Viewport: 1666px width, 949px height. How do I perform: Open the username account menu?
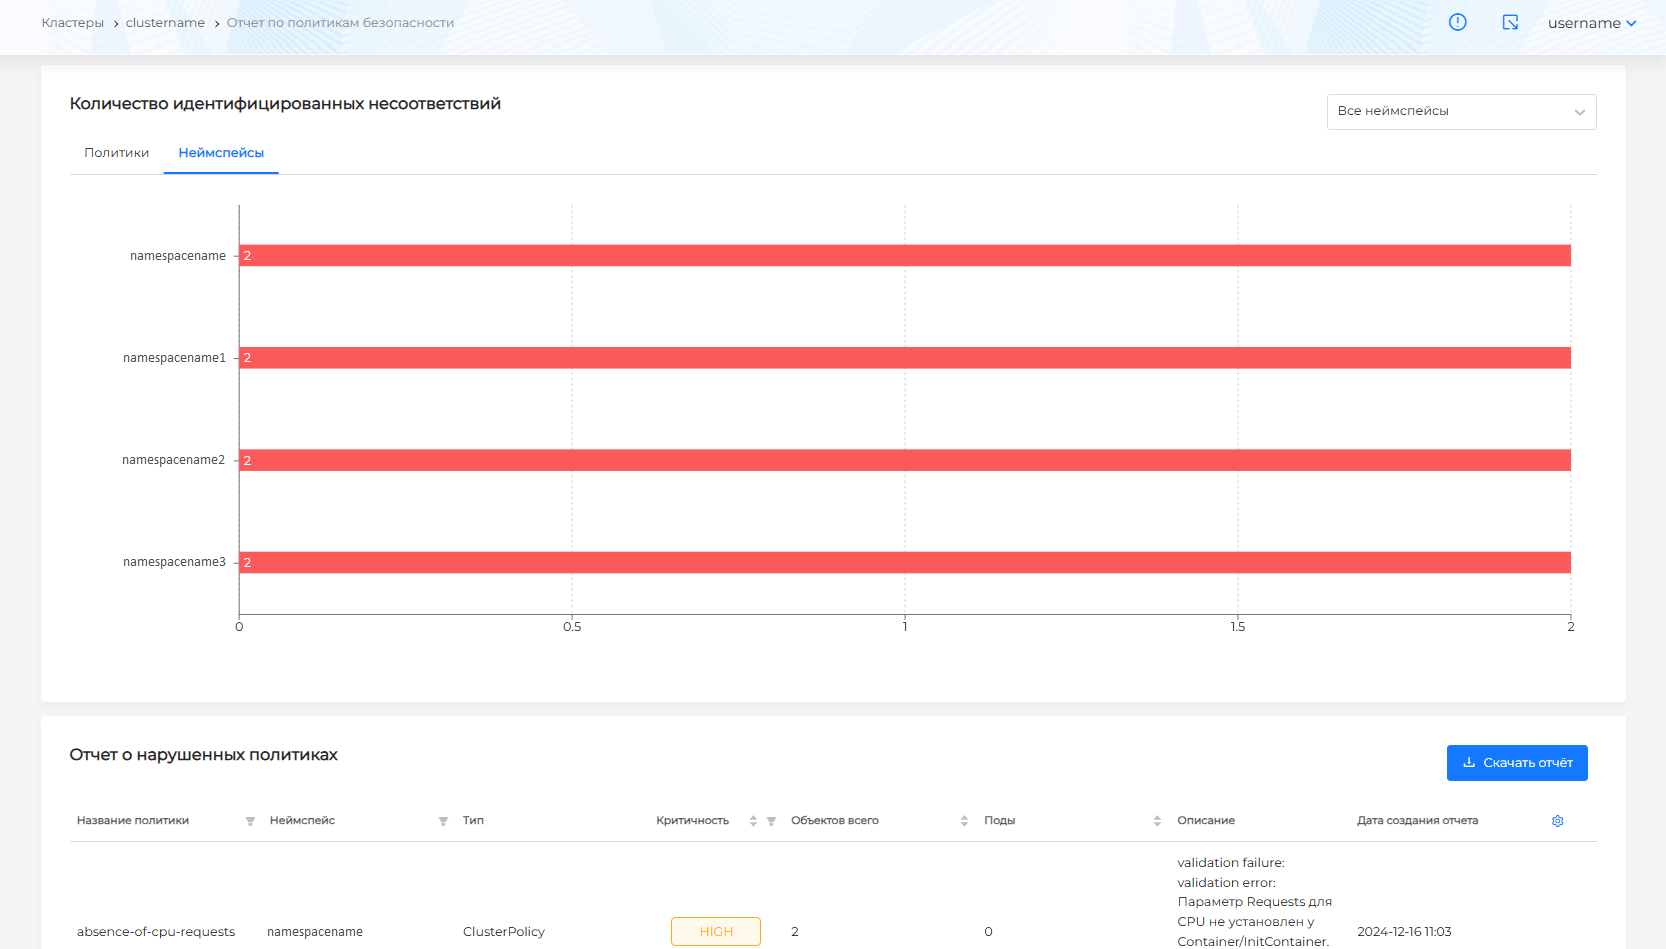(1592, 23)
